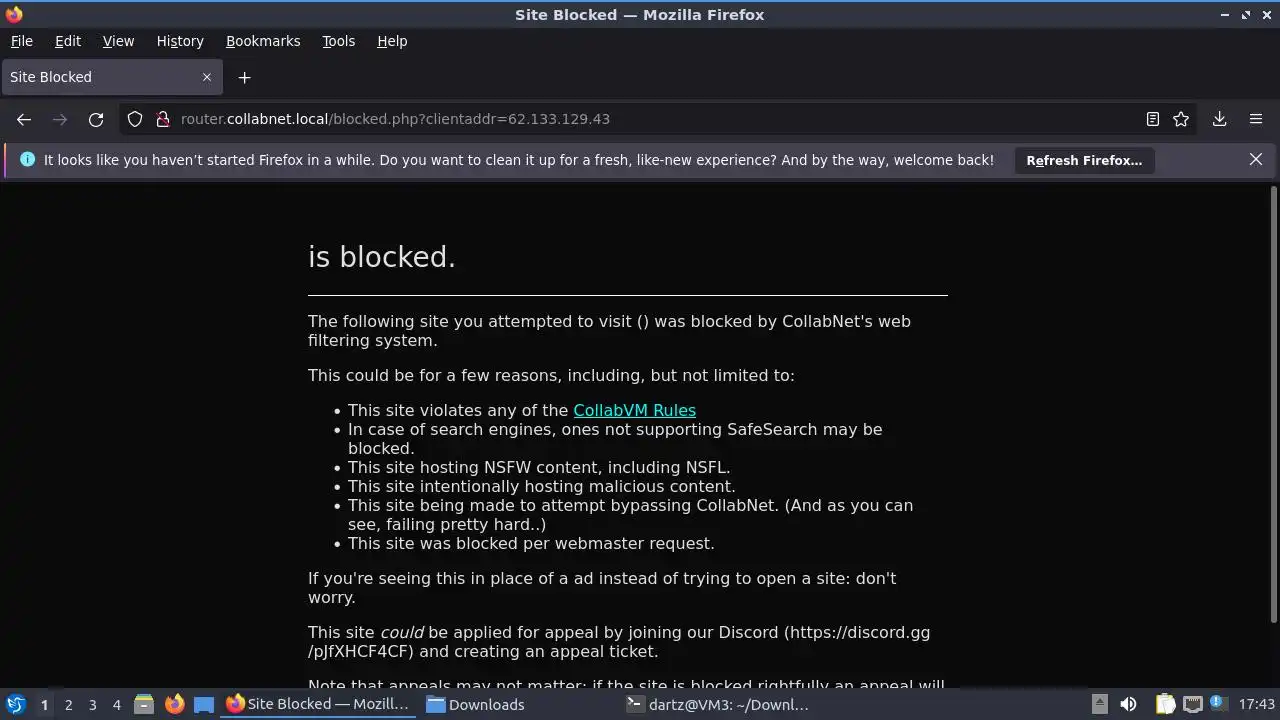The width and height of the screenshot is (1280, 720).
Task: Reload the current page
Action: click(96, 119)
